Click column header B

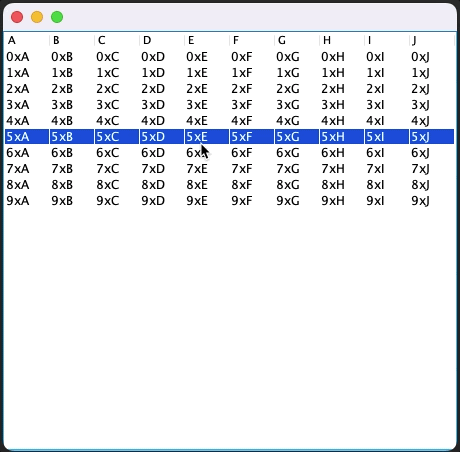72,40
